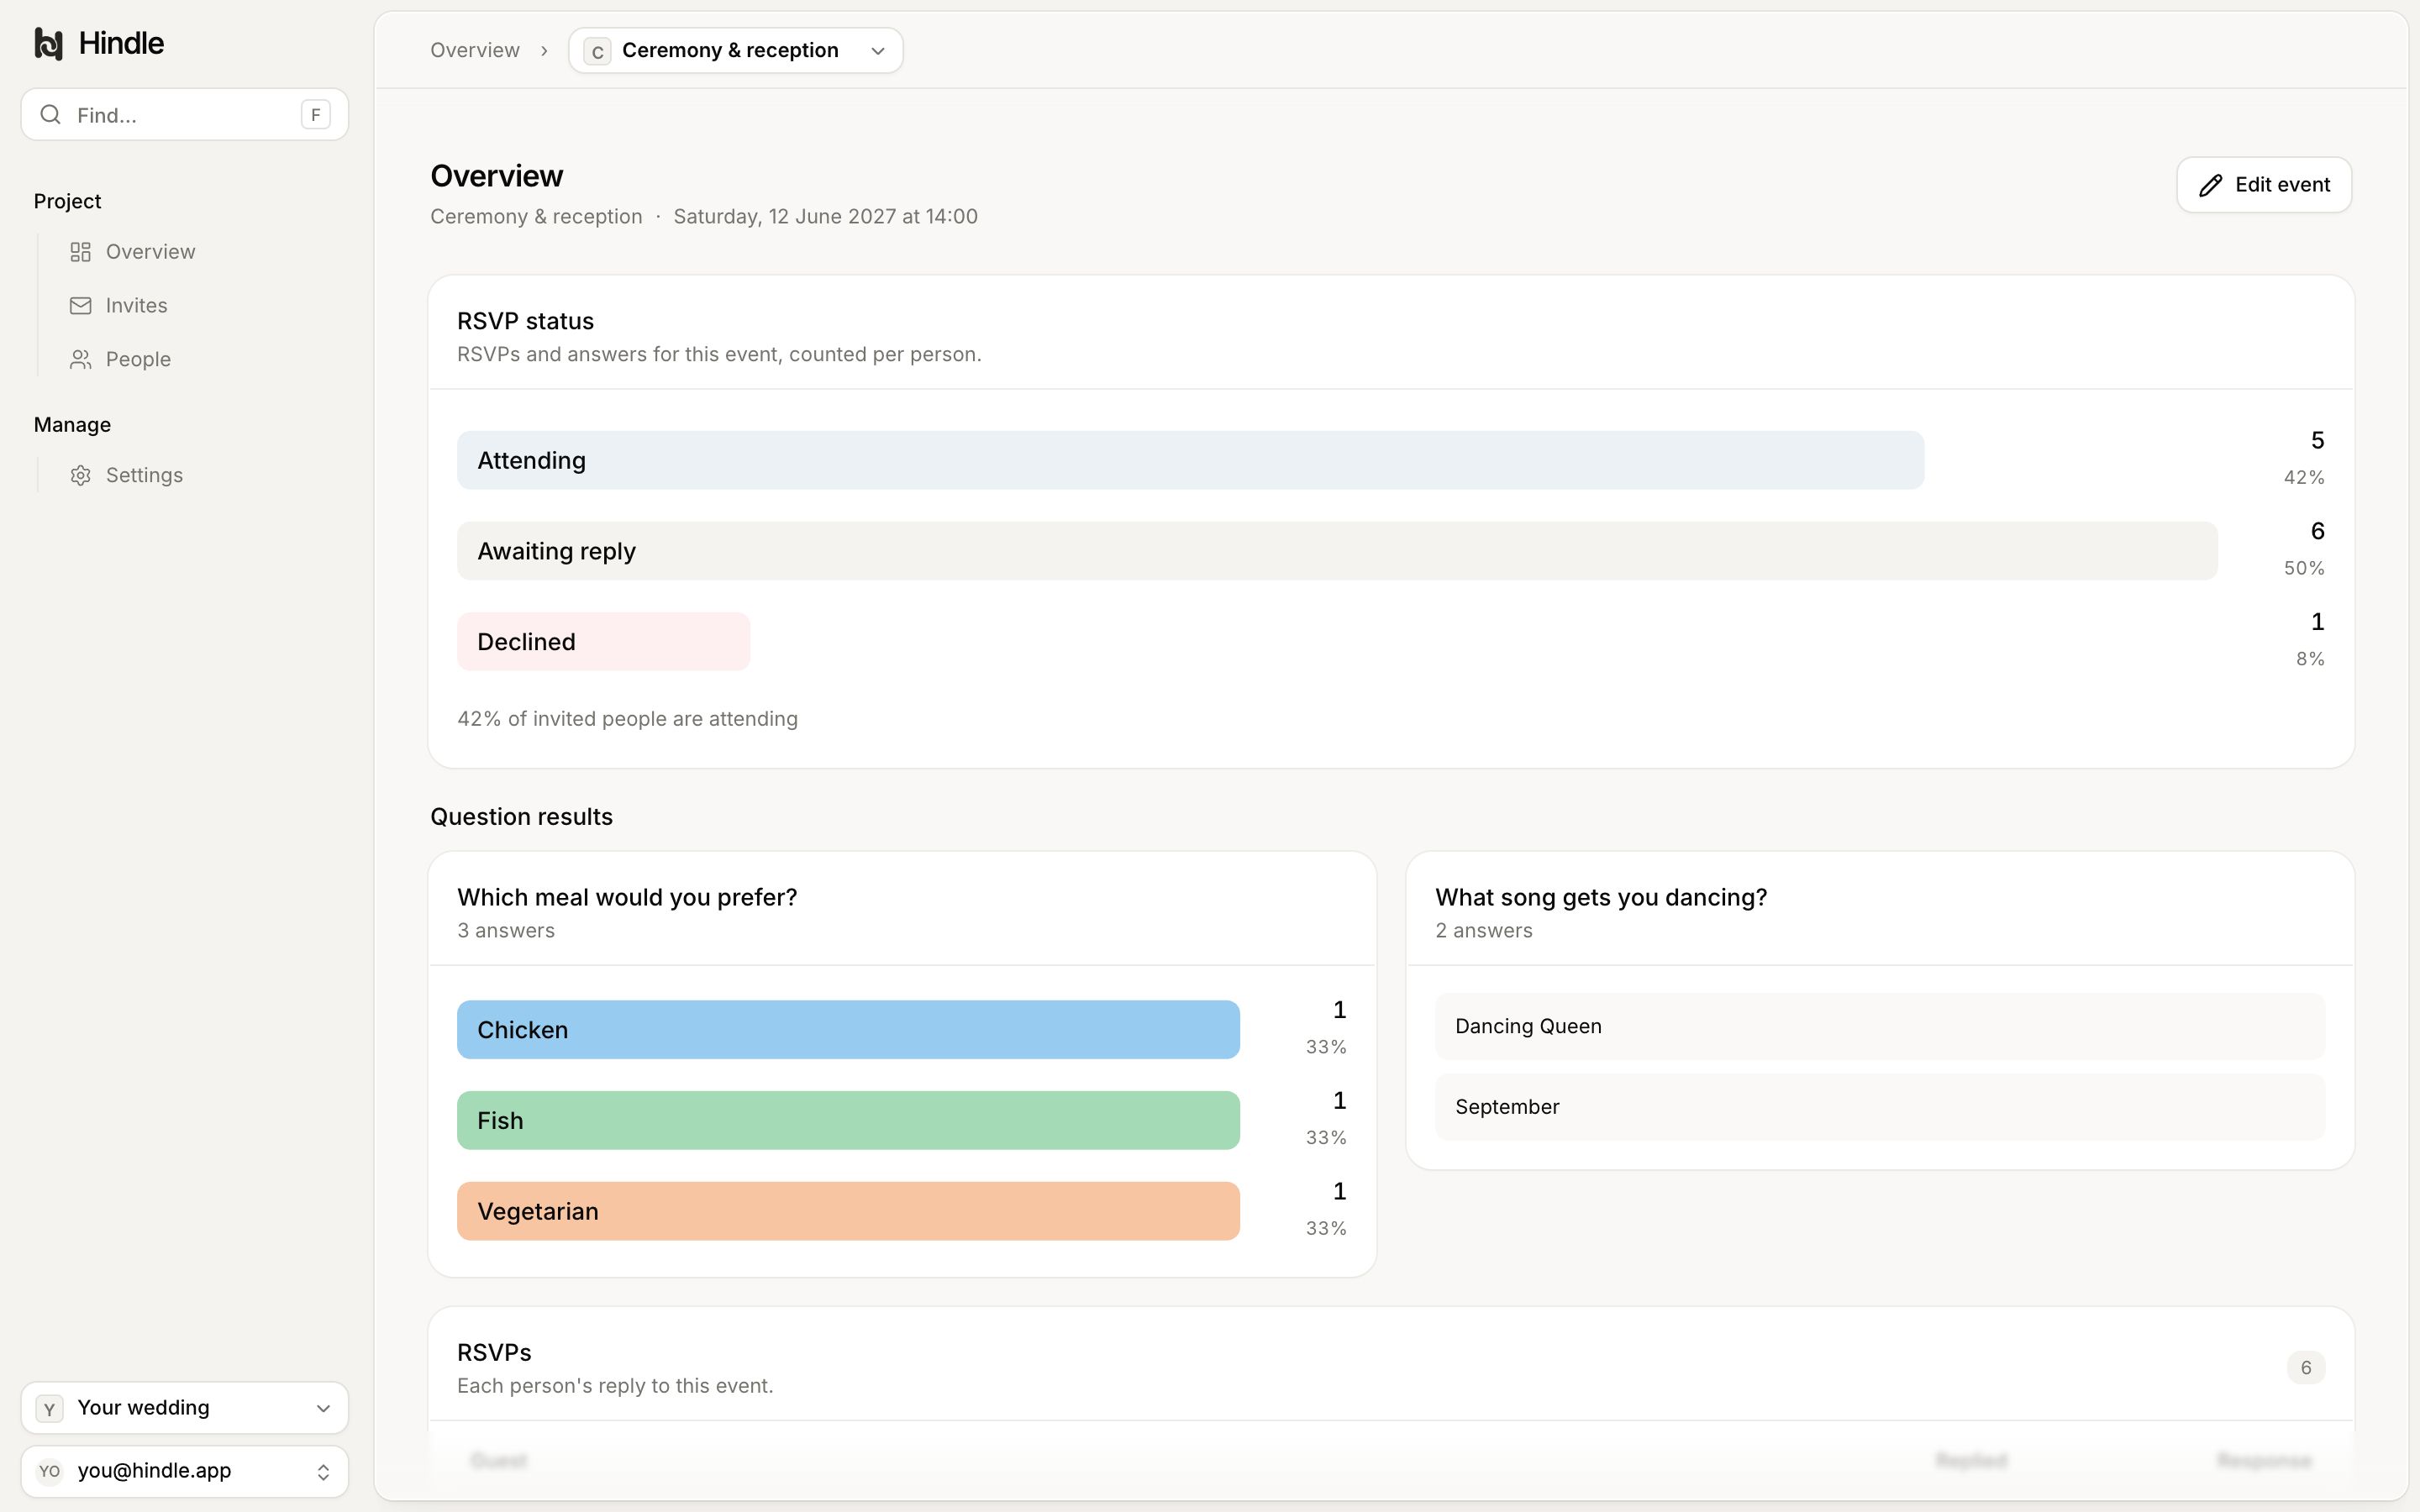Click the Settings gear icon
This screenshot has width=2420, height=1512.
point(81,476)
